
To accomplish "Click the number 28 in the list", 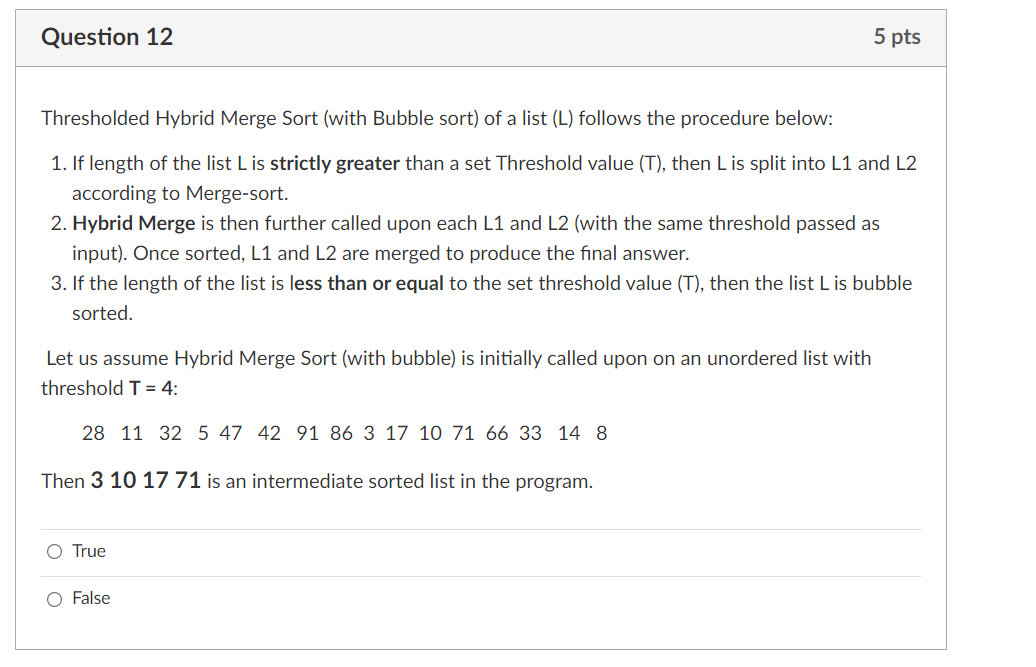I will [93, 433].
